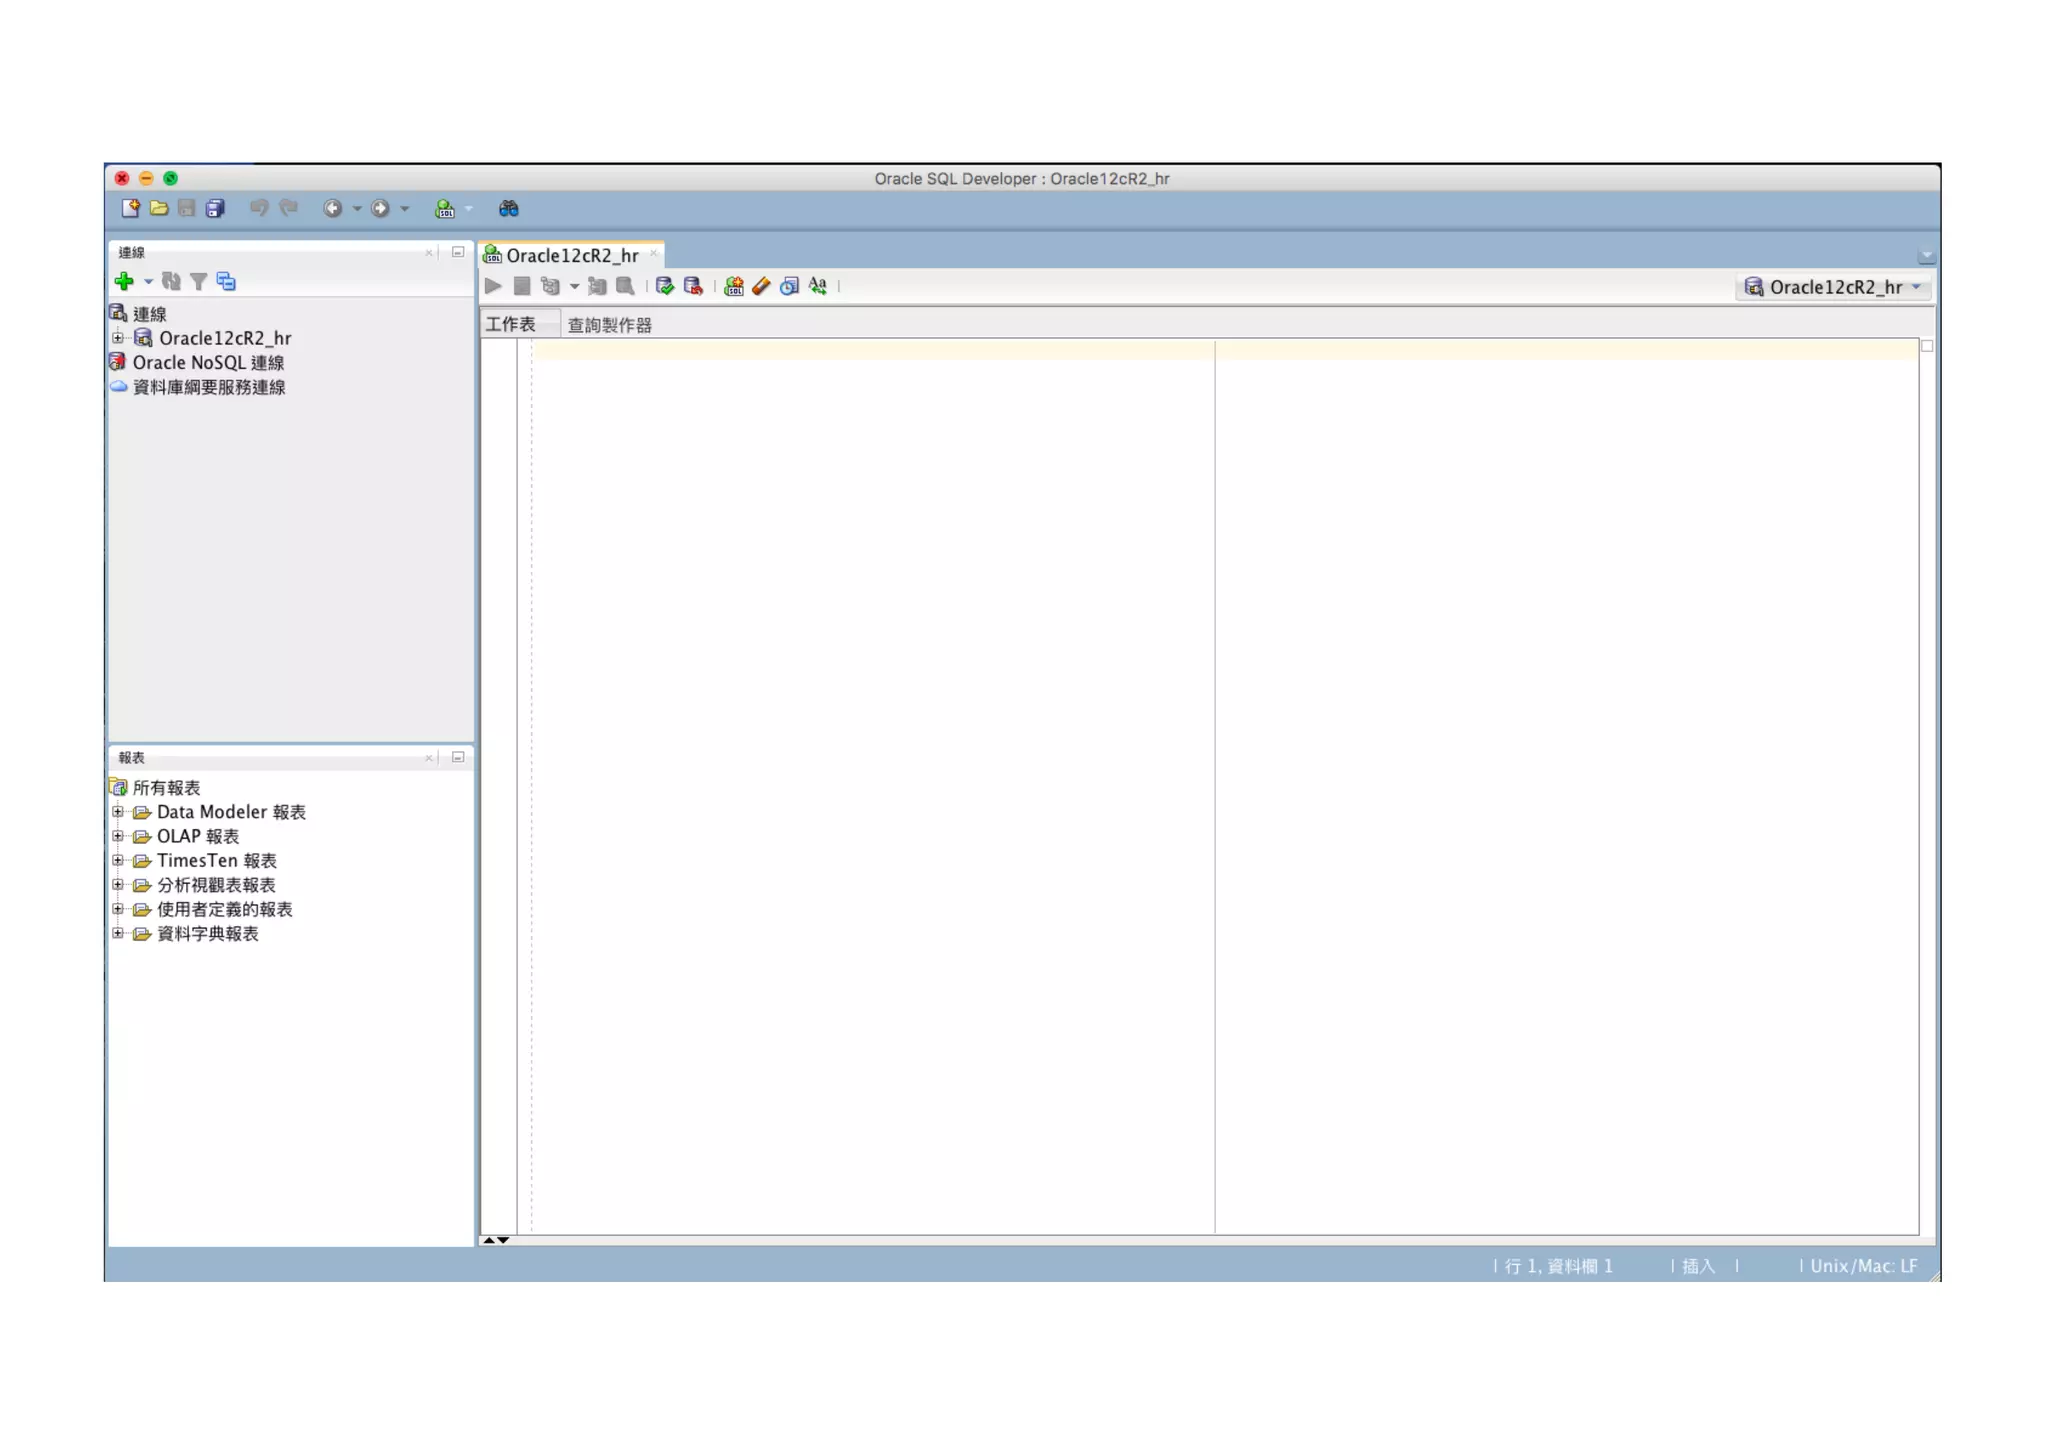Open dropdown arrow next to Back button

356,209
